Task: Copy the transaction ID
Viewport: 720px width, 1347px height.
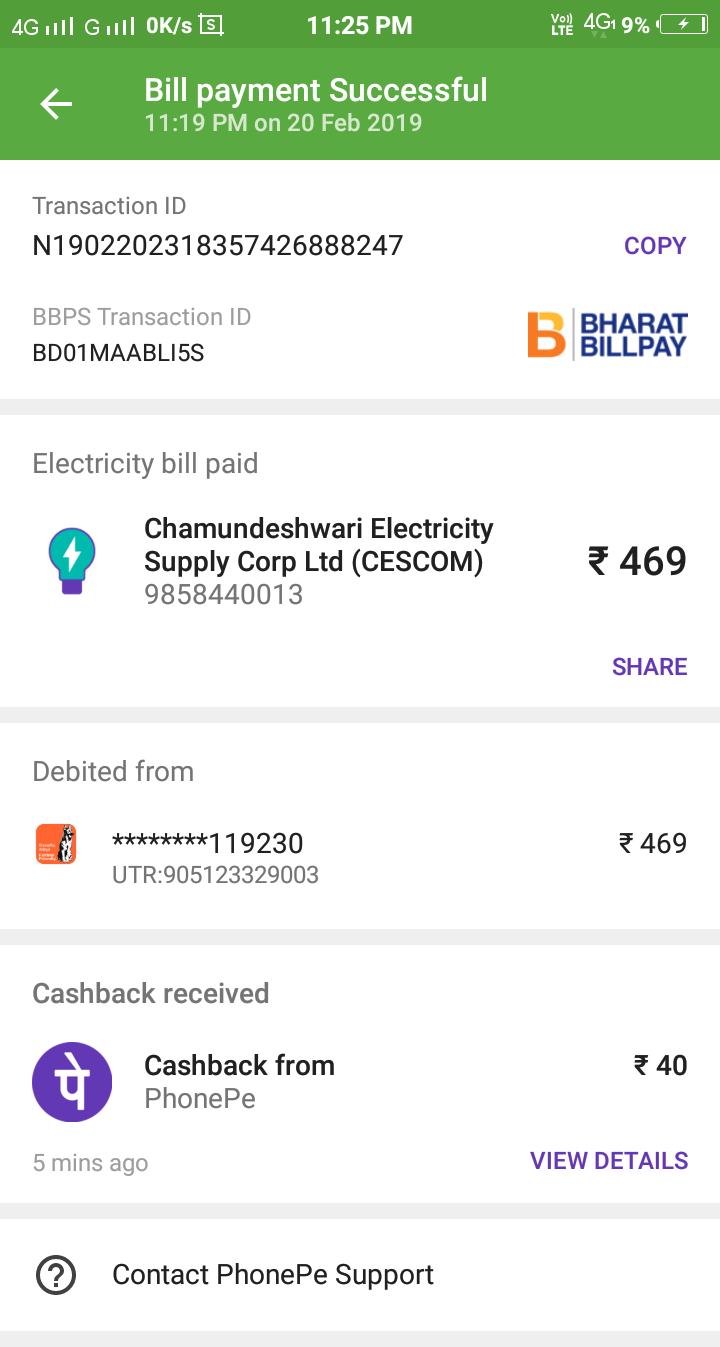Action: 655,246
